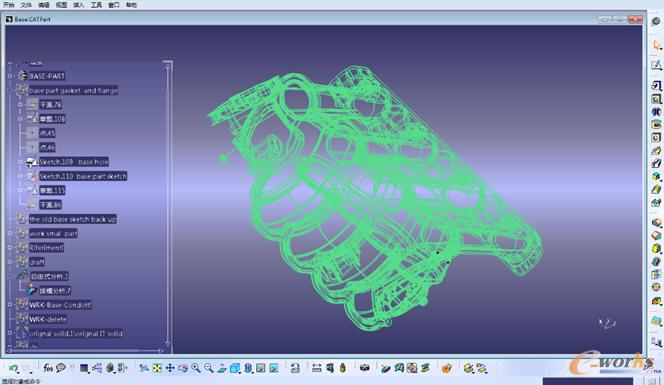Viewport: 664px width, 385px height.
Task: Choose the Zoom Out magnifier icon
Action: 209,368
